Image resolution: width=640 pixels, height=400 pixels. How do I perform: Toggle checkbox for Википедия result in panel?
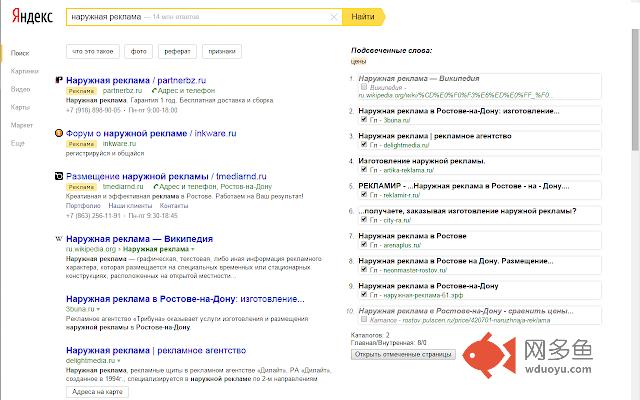click(364, 87)
